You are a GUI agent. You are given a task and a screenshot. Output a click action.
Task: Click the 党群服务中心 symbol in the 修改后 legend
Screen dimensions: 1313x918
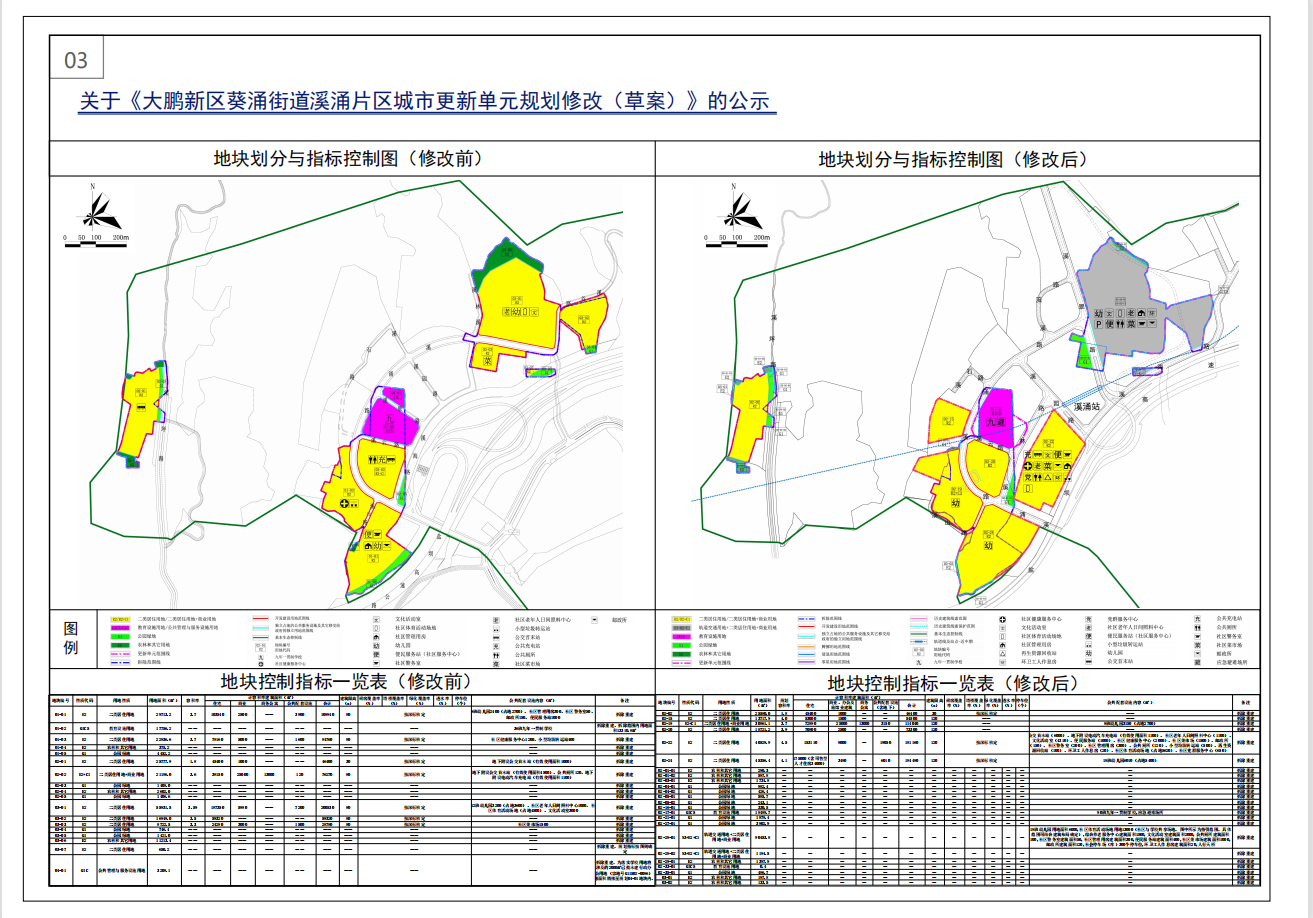[x=1088, y=621]
